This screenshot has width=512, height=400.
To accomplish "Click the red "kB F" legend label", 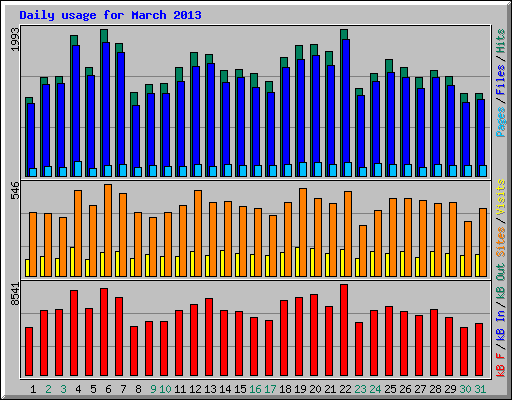I will tap(501, 365).
